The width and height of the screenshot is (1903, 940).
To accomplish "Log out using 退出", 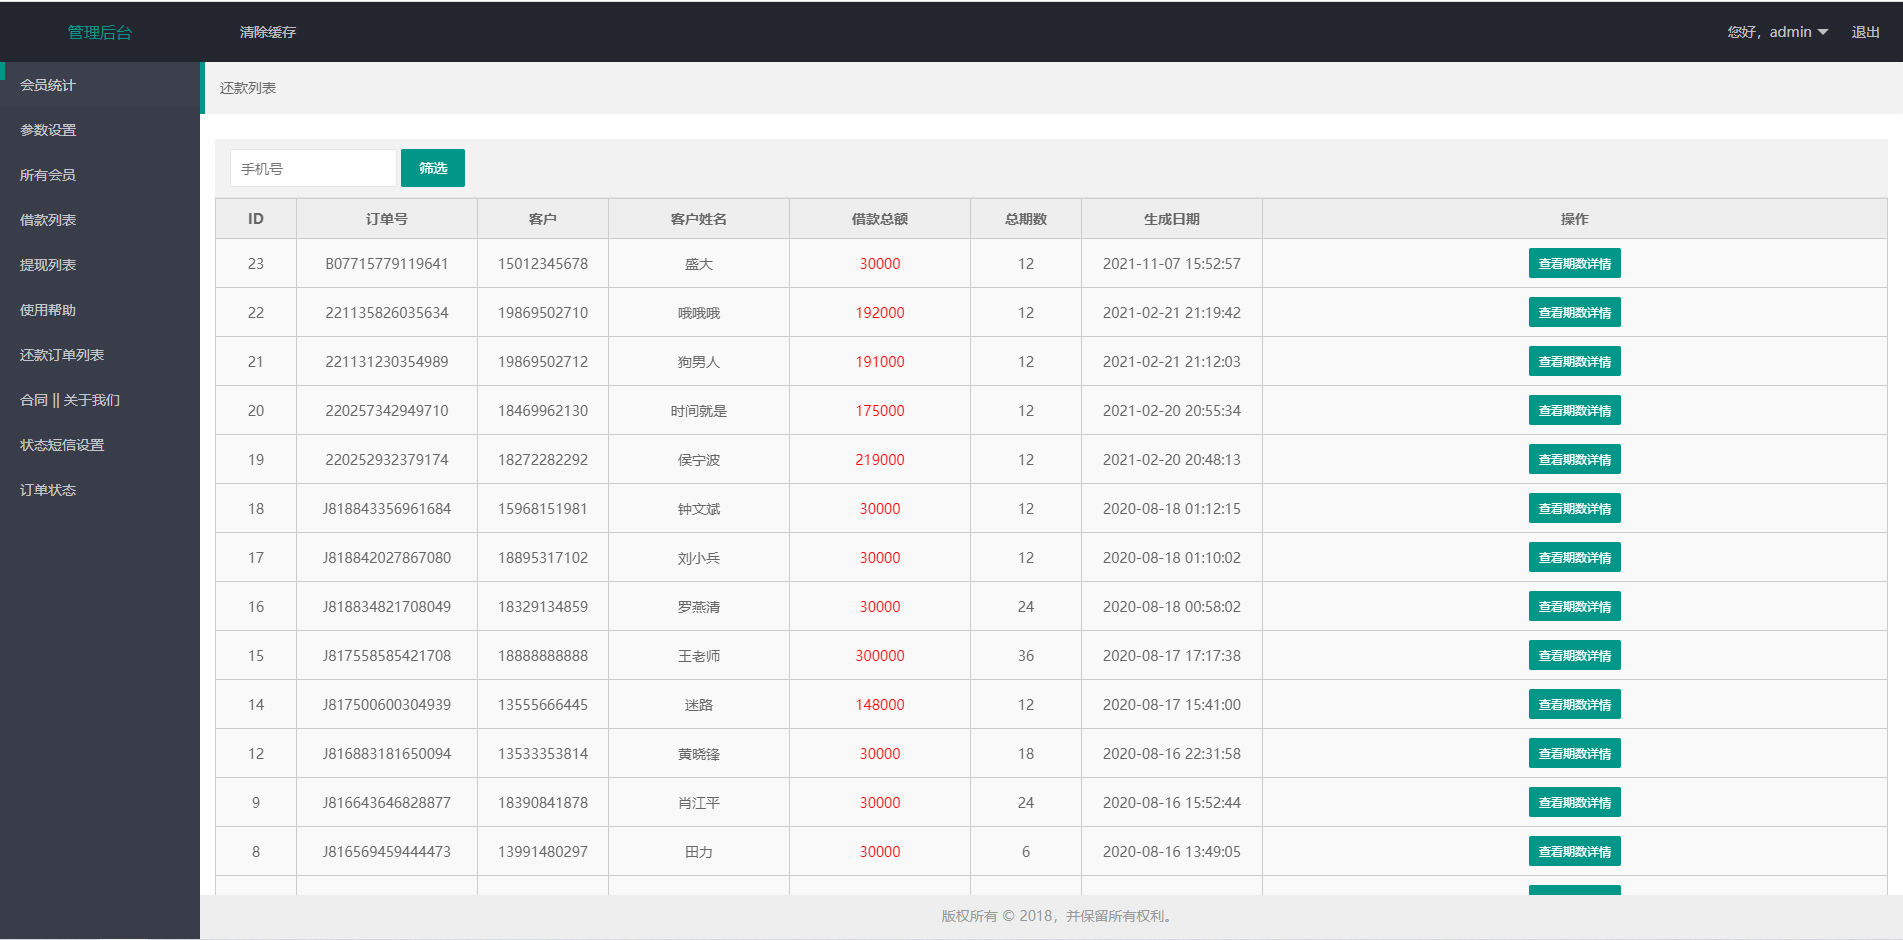I will pos(1864,31).
